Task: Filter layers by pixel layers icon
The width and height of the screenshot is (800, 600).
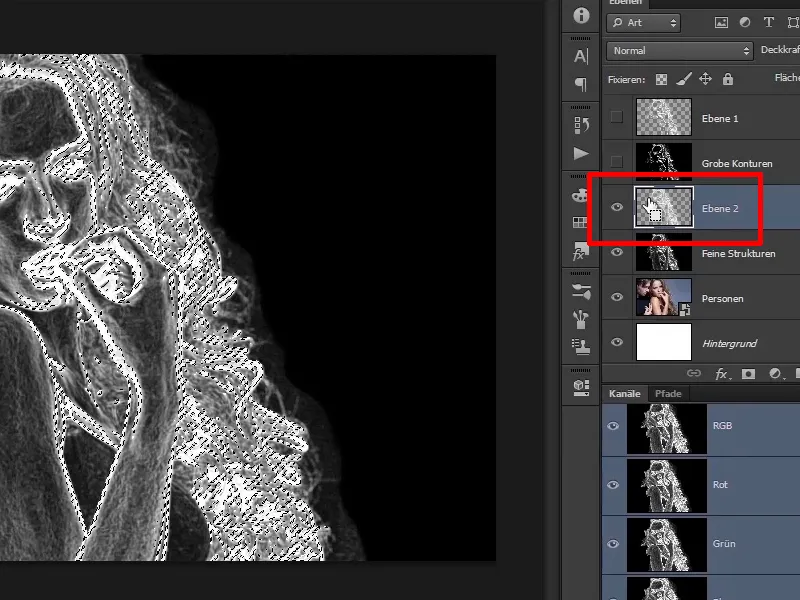Action: point(721,22)
